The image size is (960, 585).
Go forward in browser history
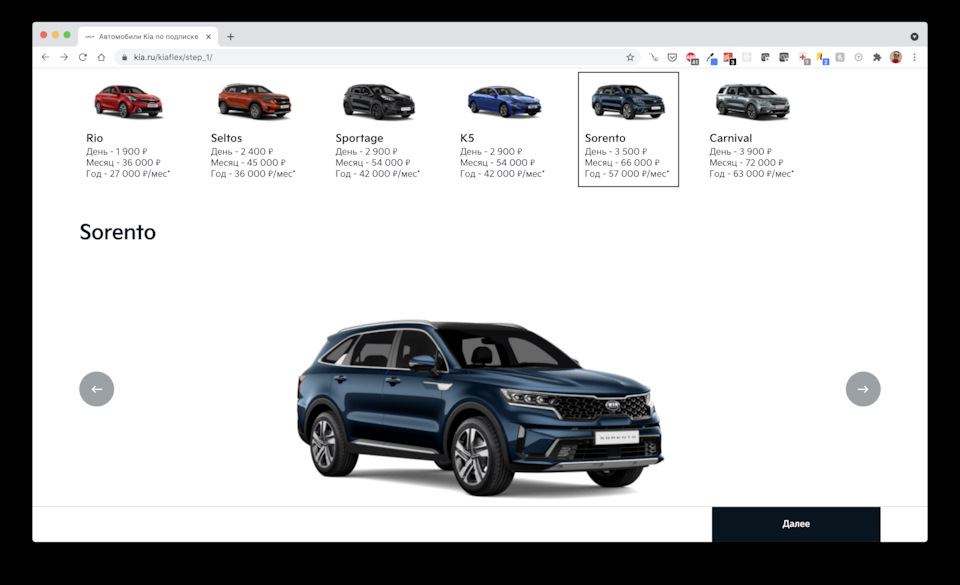pyautogui.click(x=64, y=57)
